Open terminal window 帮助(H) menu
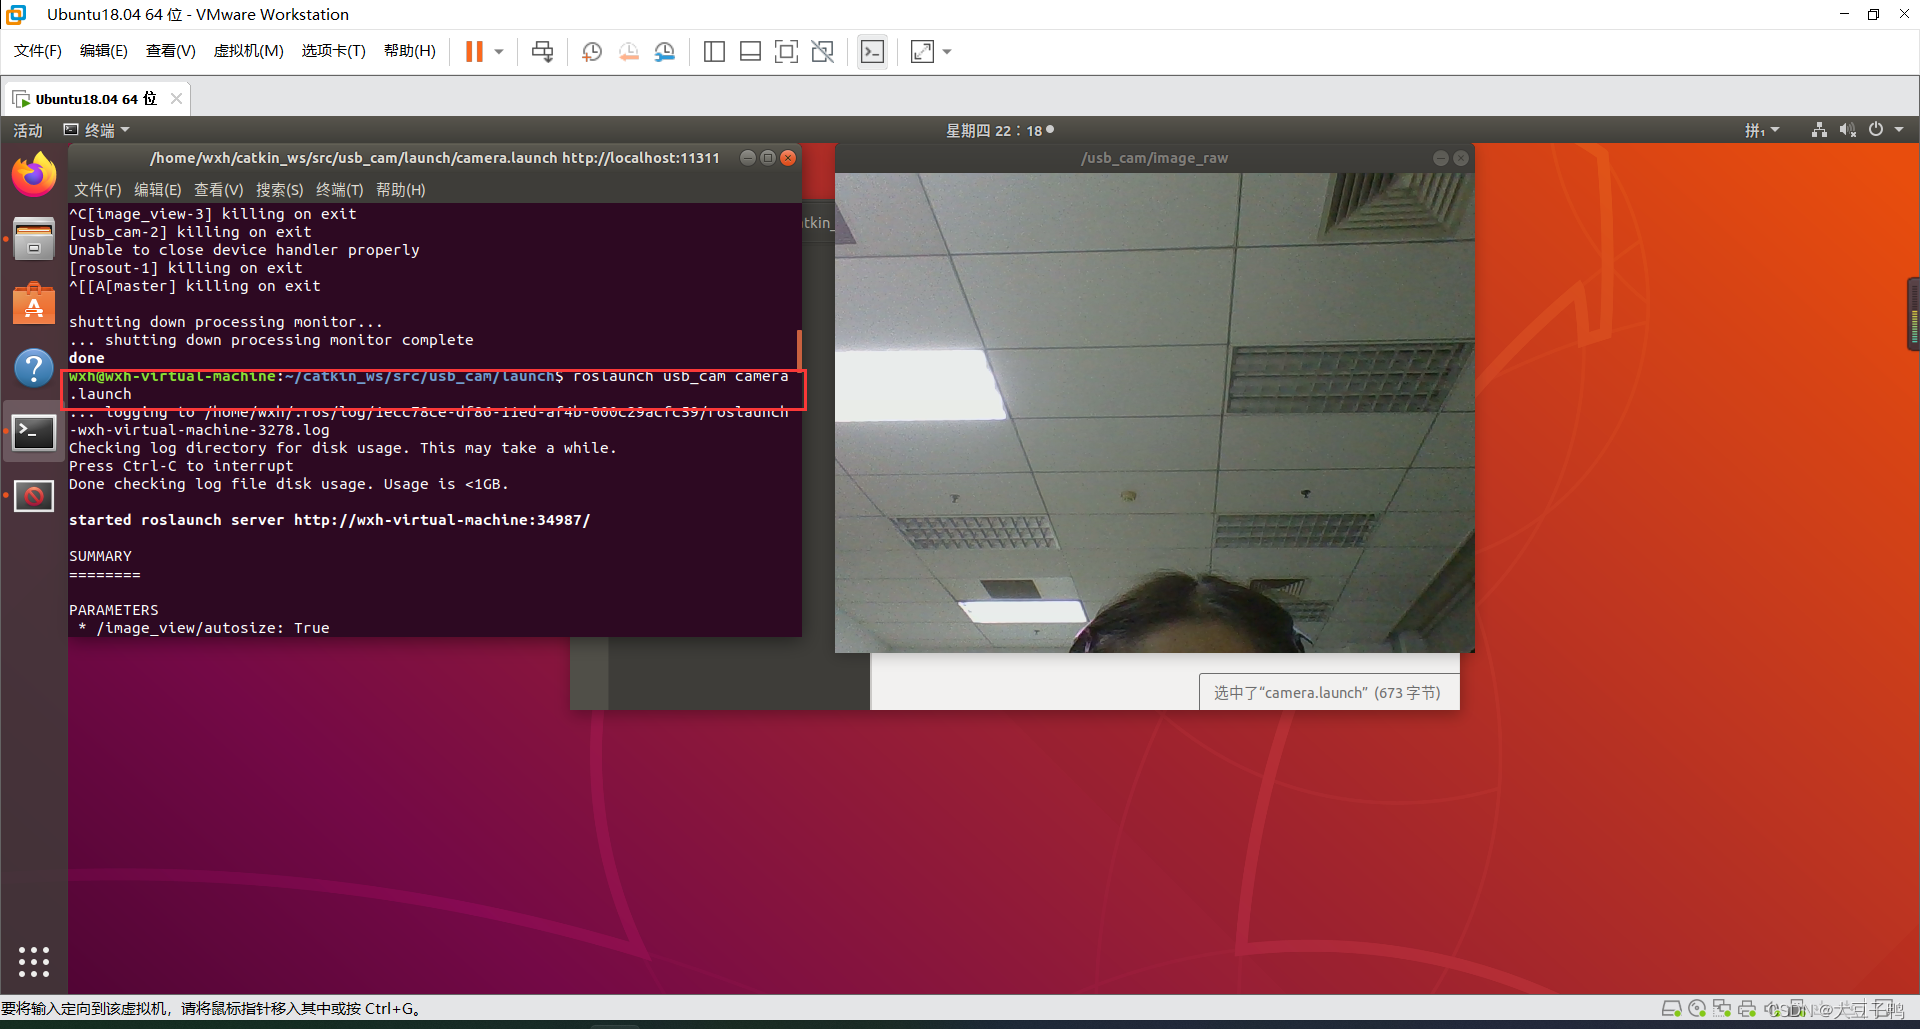The width and height of the screenshot is (1920, 1029). (x=401, y=189)
